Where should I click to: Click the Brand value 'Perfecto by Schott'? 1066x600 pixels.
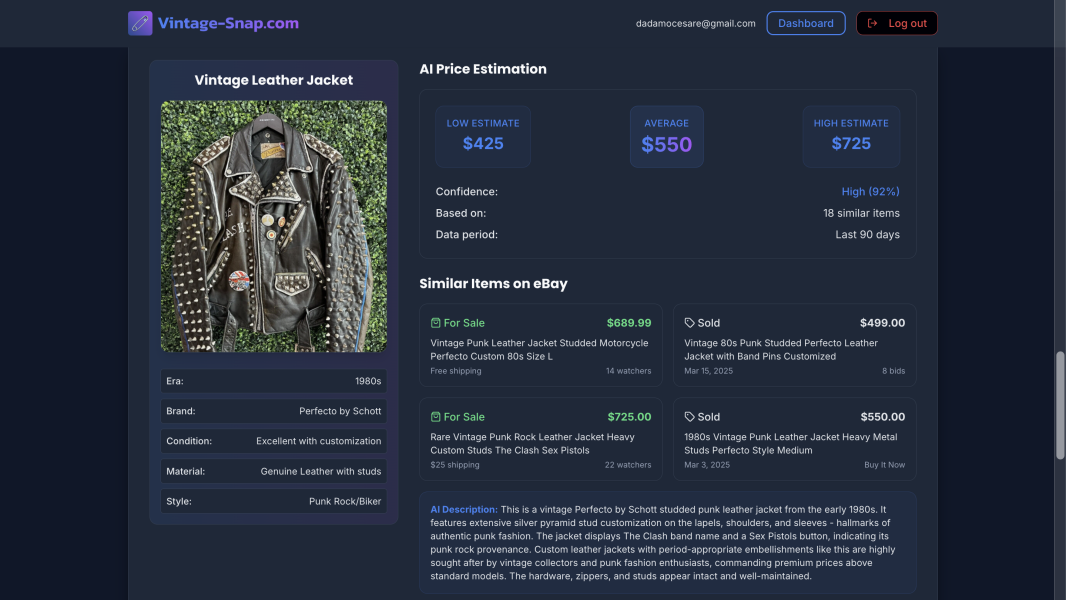pos(340,411)
